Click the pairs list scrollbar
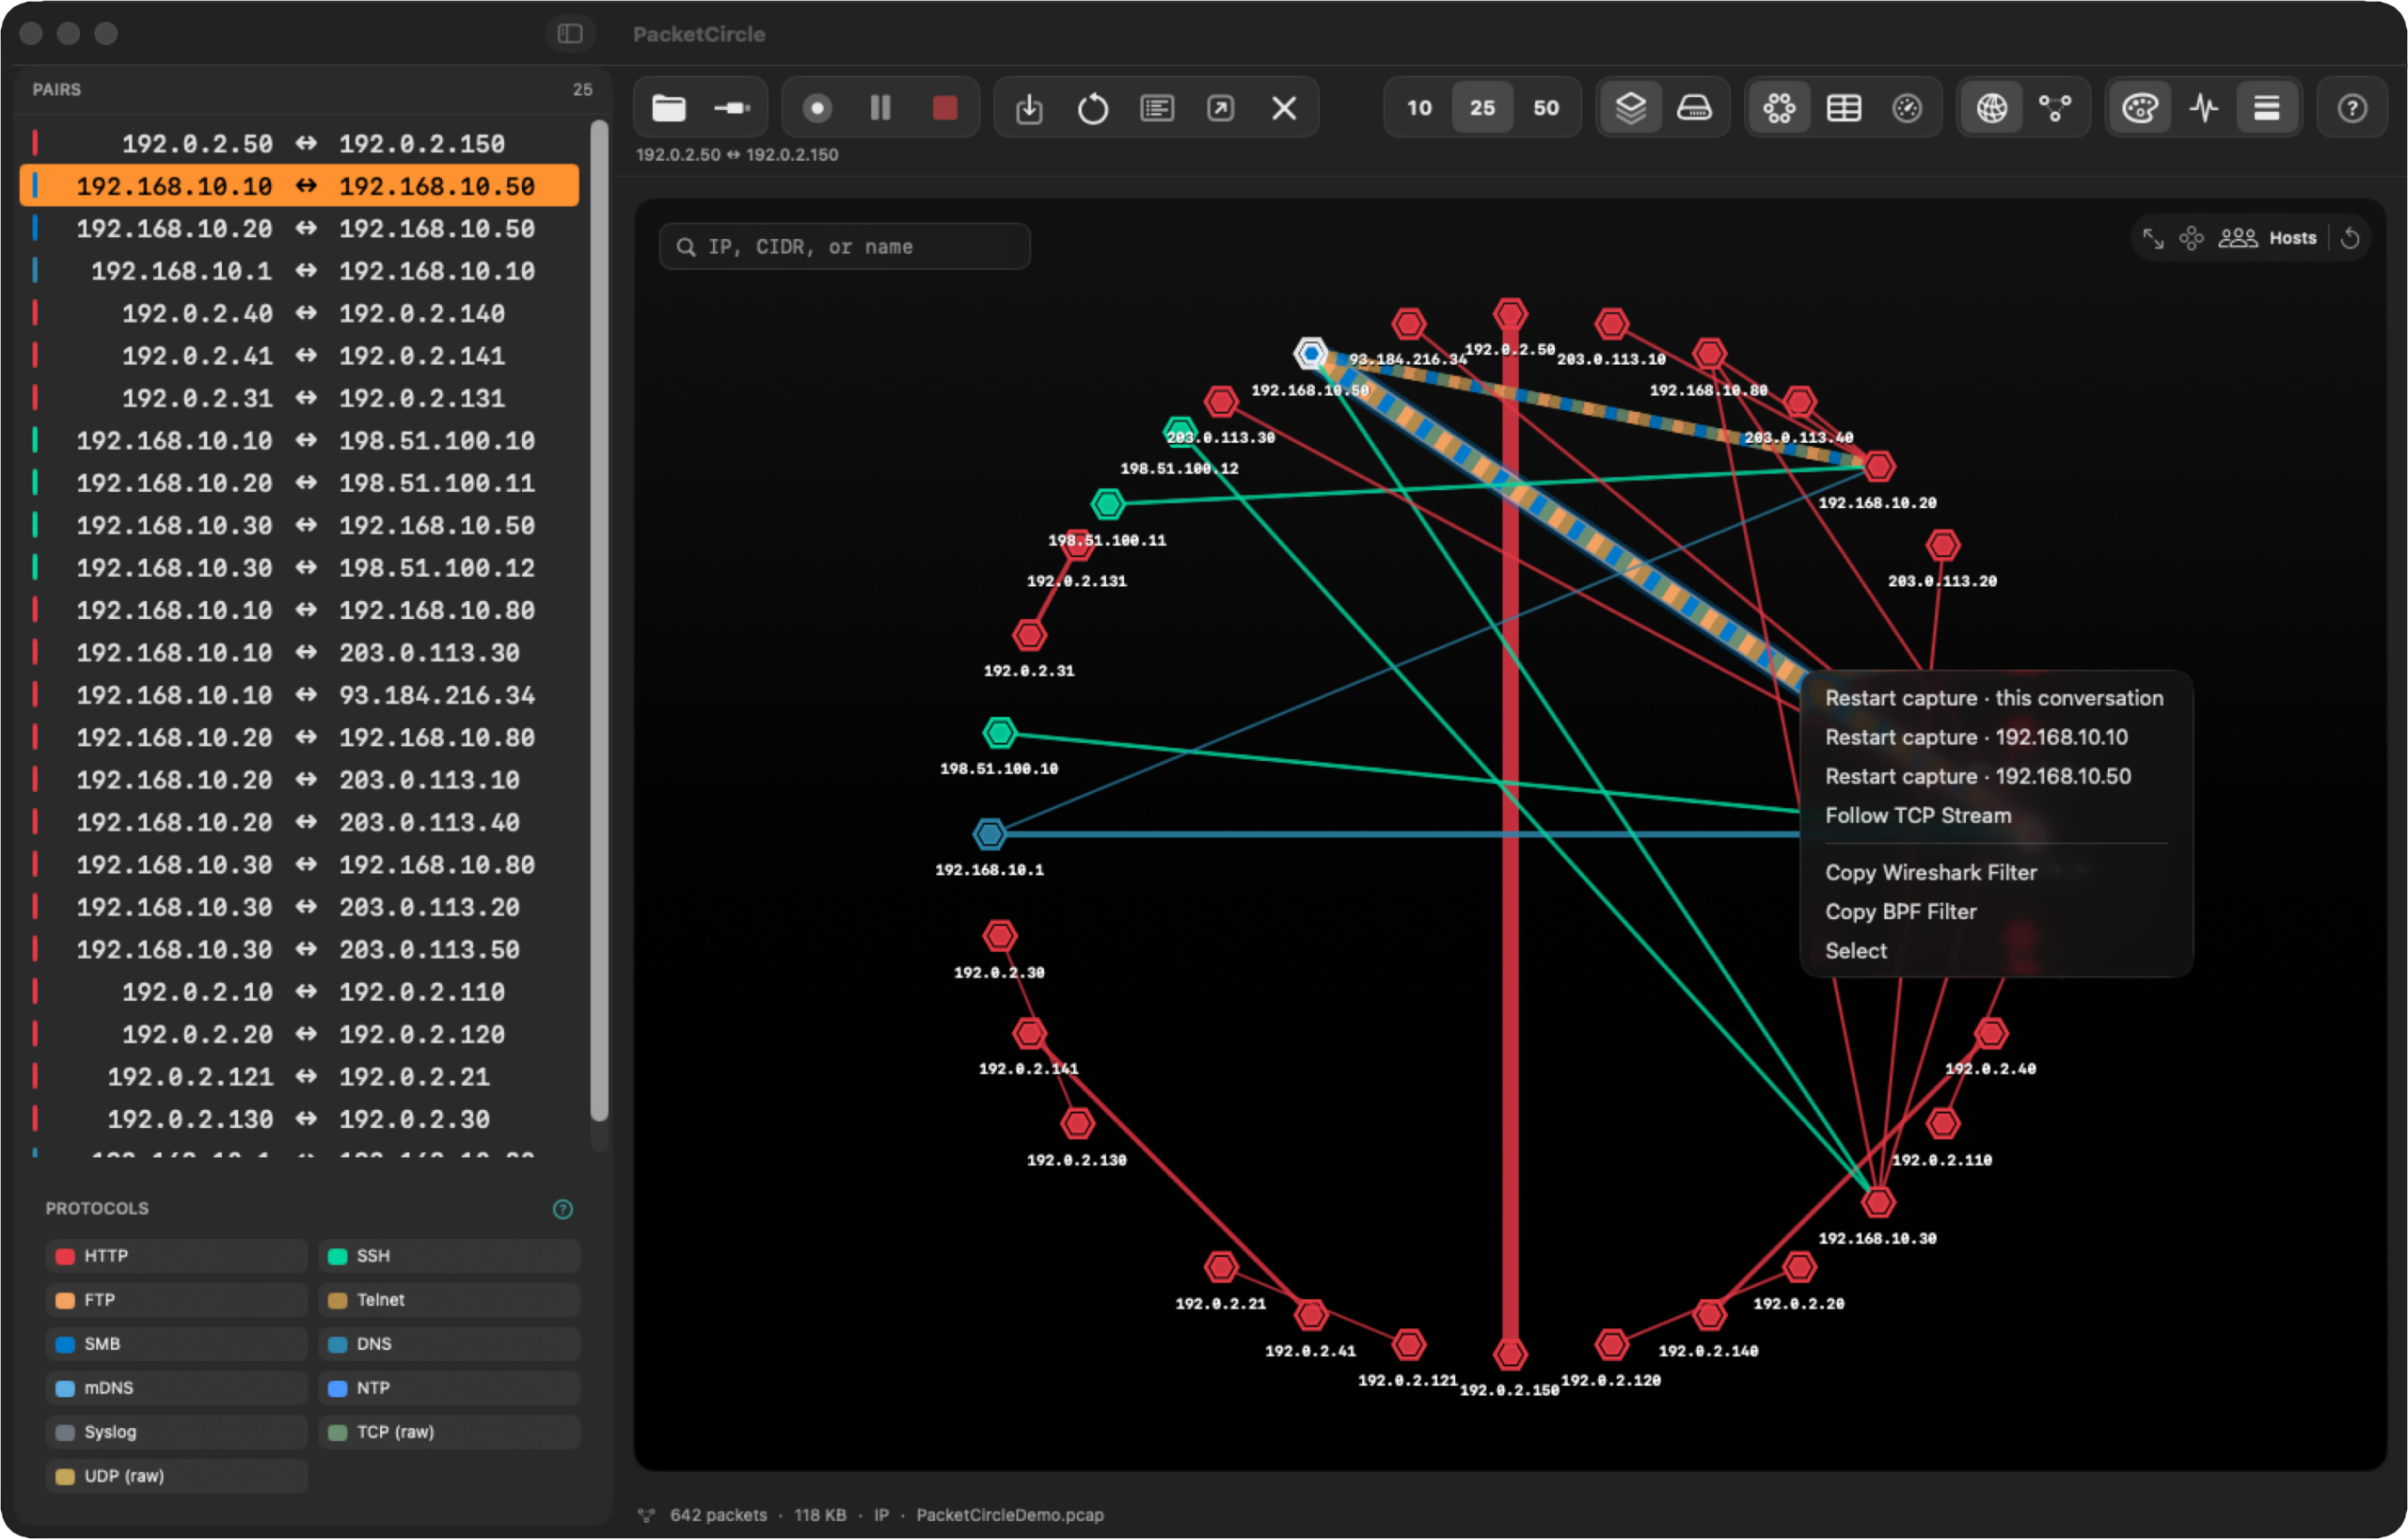 tap(599, 620)
